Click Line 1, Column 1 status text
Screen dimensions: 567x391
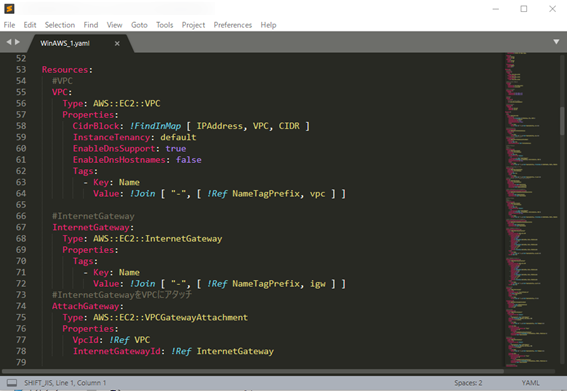(81, 383)
